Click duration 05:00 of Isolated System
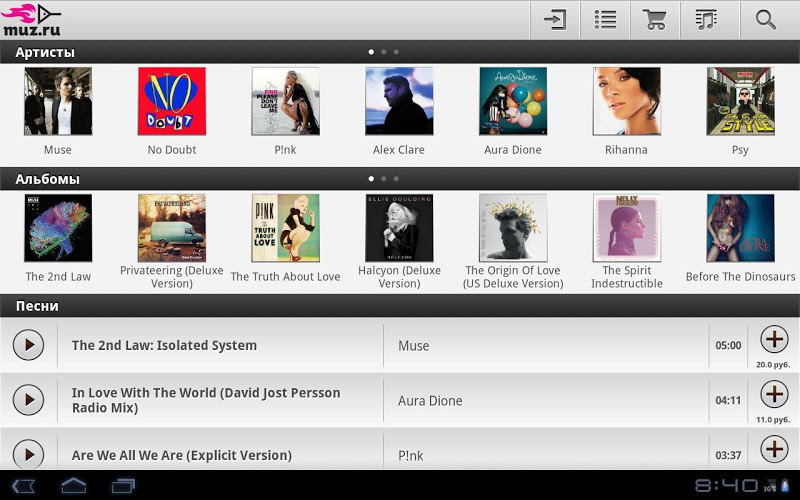This screenshot has width=800, height=500. click(x=728, y=345)
